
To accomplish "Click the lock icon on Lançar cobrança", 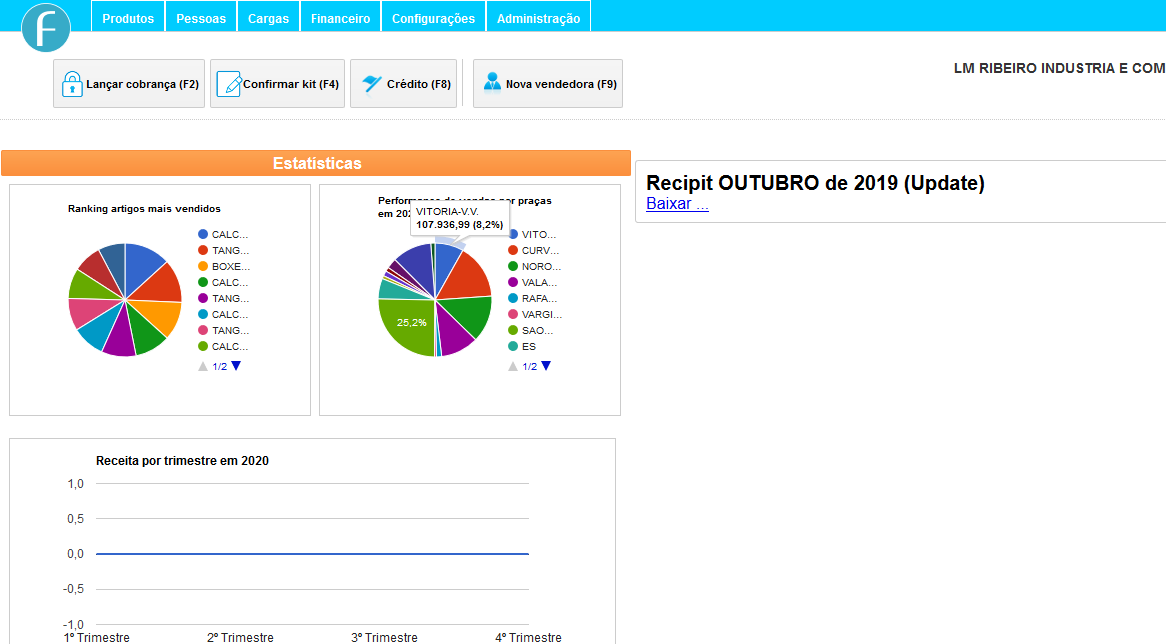I will 72,84.
